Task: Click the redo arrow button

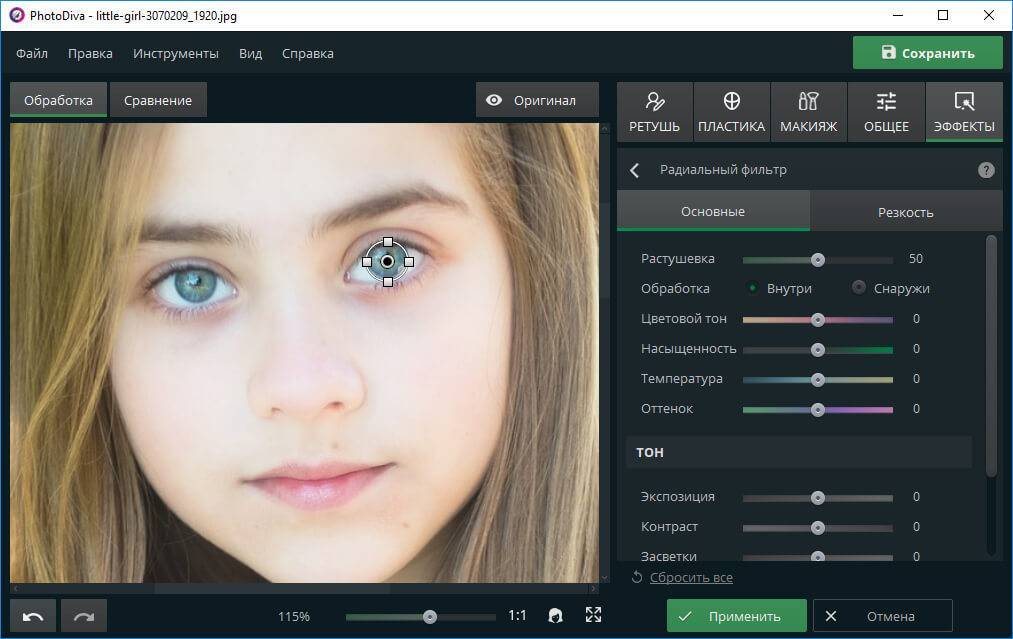Action: [83, 616]
